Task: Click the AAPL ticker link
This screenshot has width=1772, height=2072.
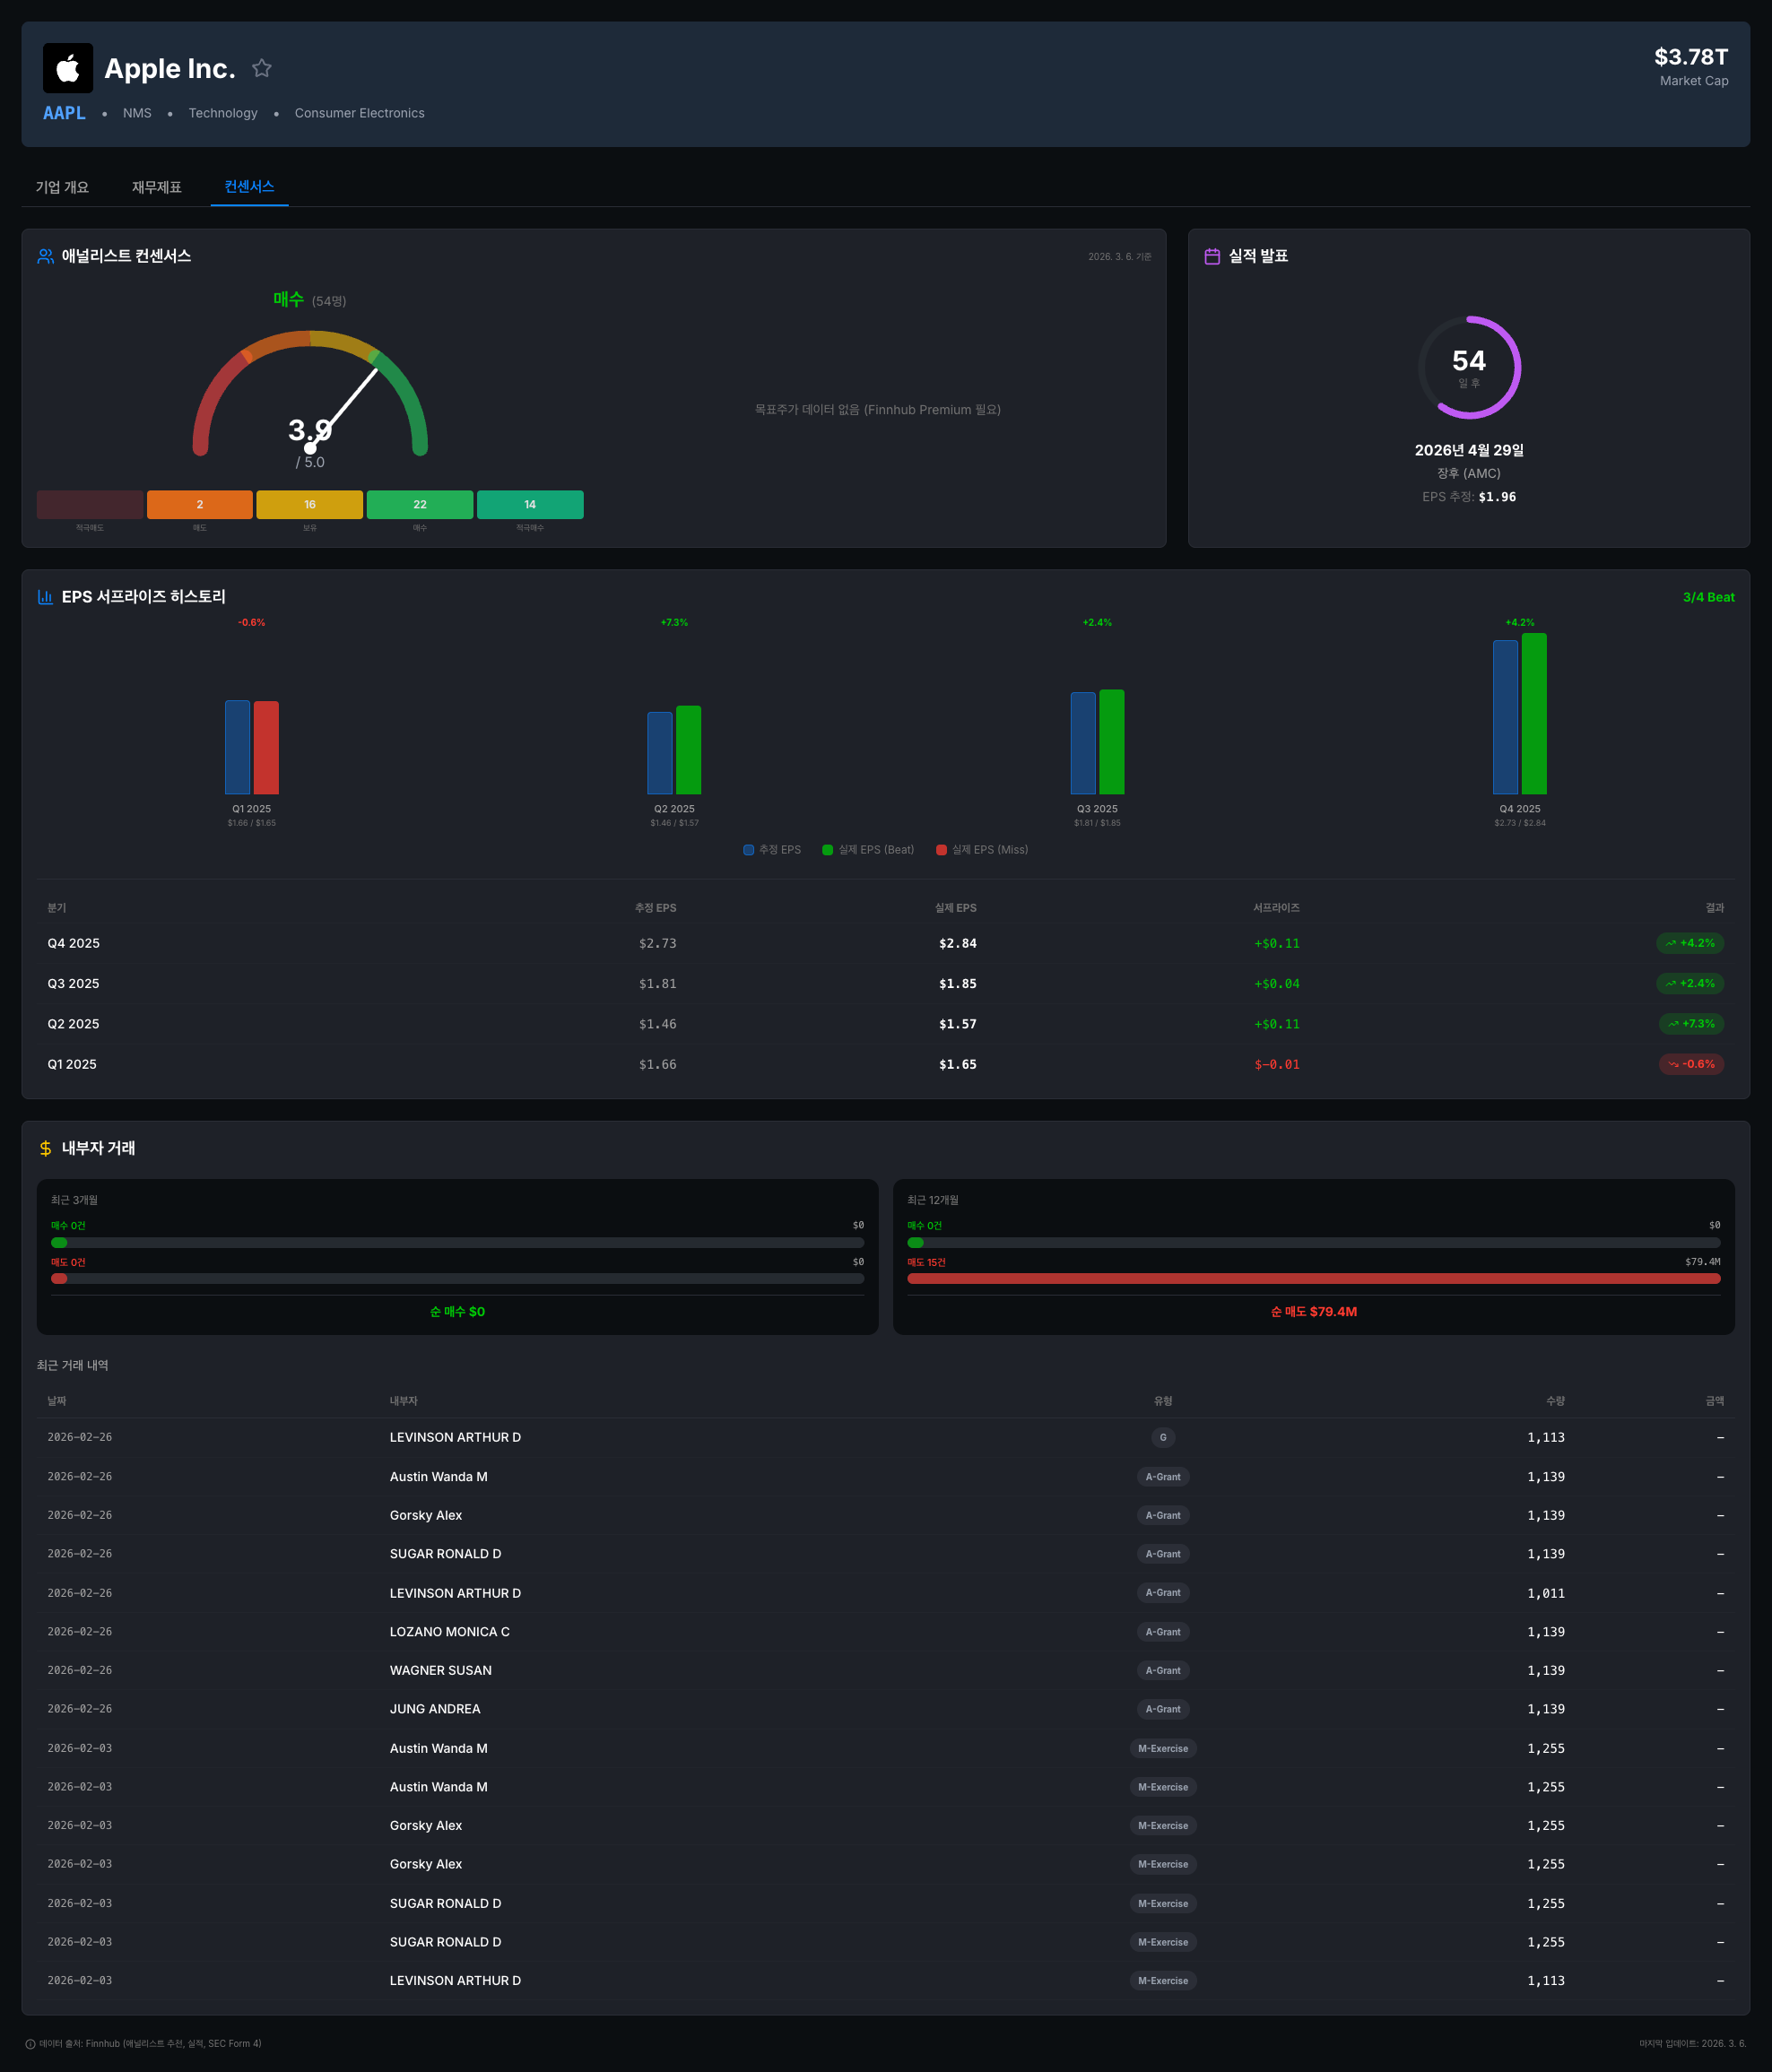Action: [63, 113]
